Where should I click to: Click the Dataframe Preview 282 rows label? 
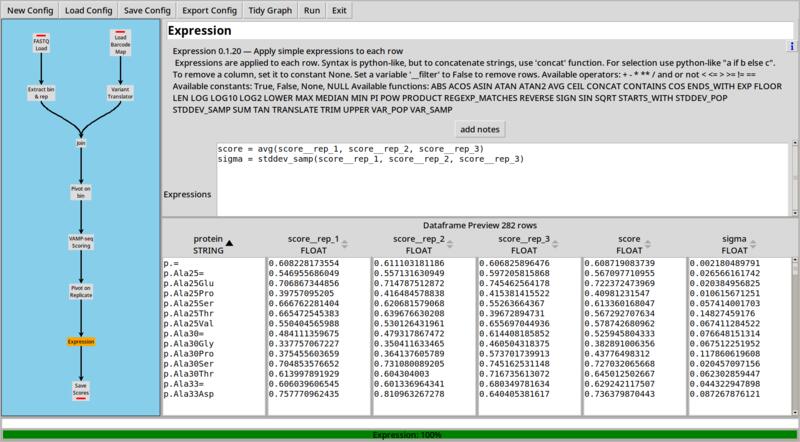pyautogui.click(x=480, y=226)
